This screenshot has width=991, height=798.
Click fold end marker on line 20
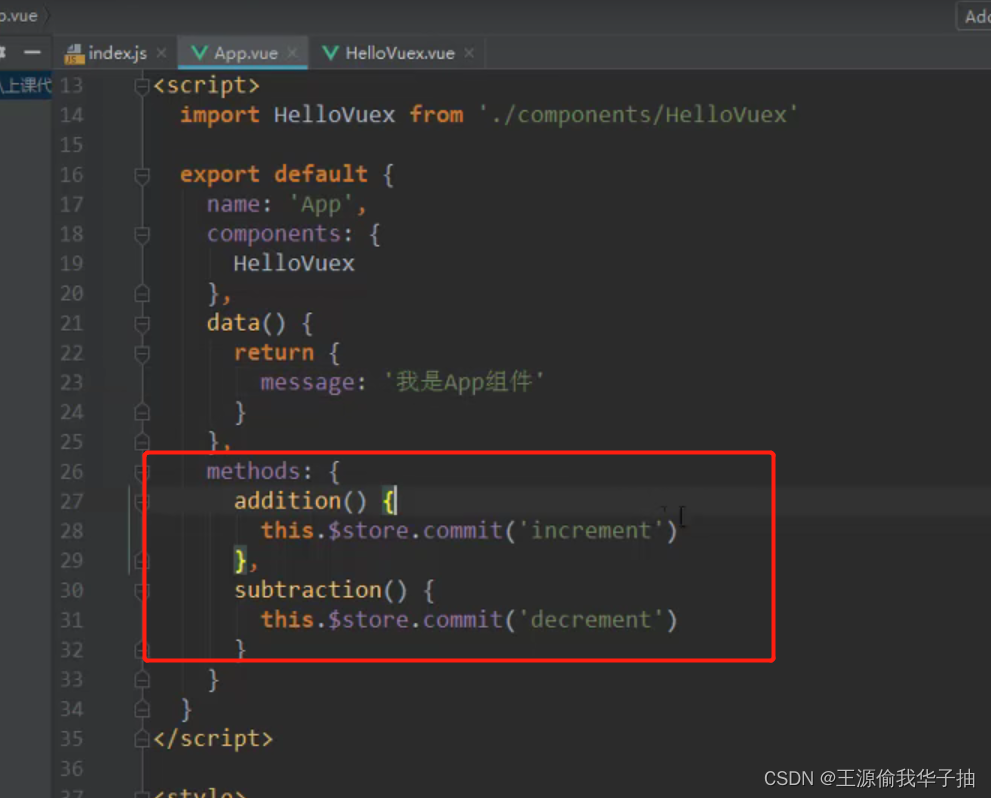tap(142, 294)
